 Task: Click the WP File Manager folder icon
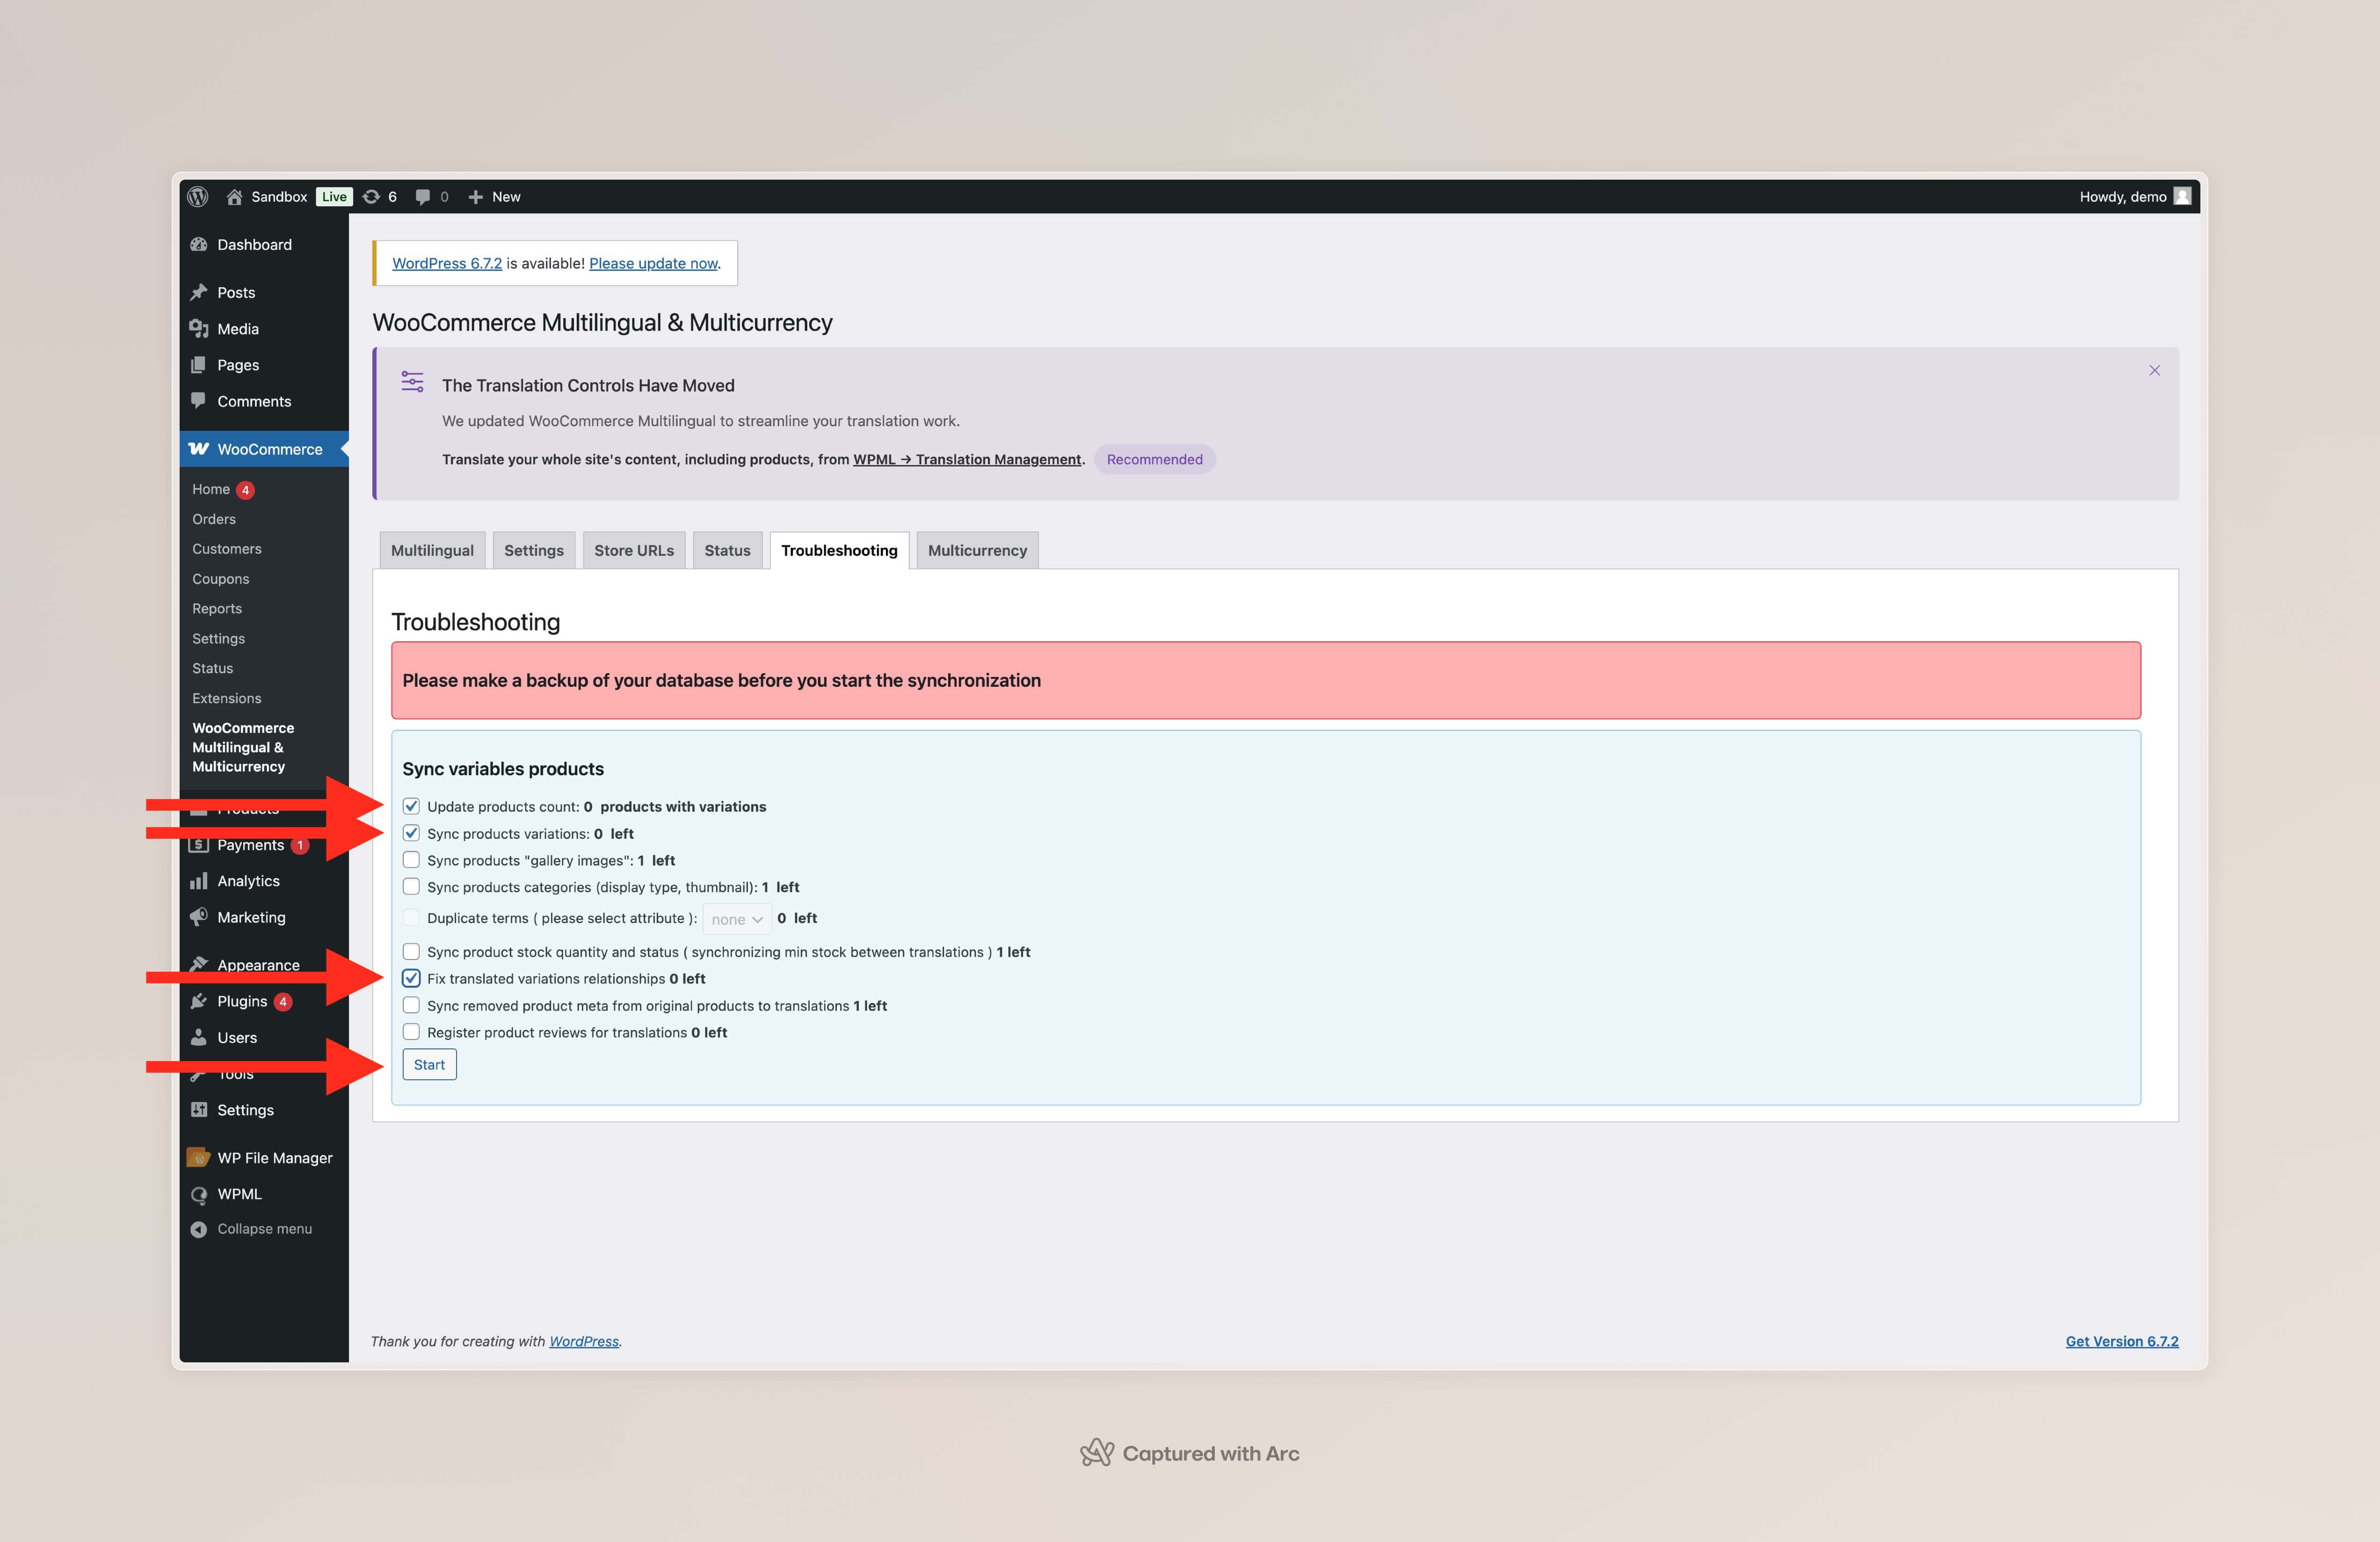click(x=199, y=1157)
